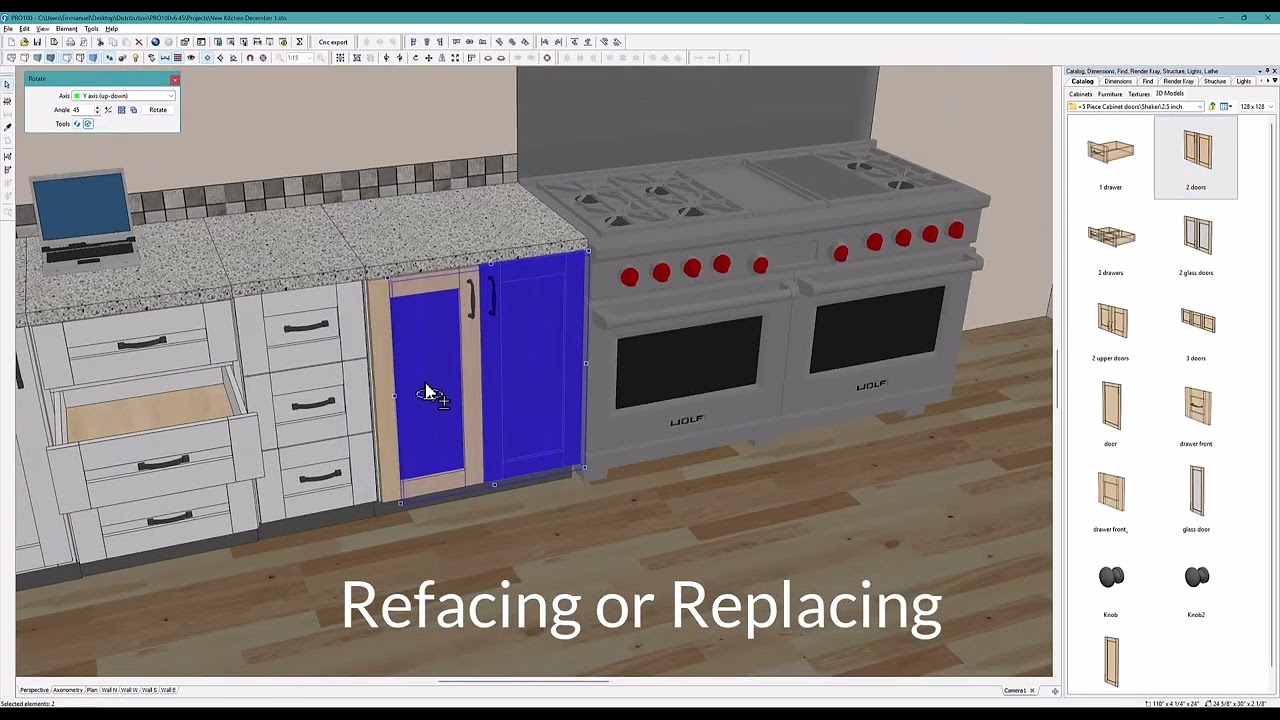Viewport: 1280px width, 720px height.
Task: Open the catalog view-mode dropdown icon
Action: (x=1226, y=106)
